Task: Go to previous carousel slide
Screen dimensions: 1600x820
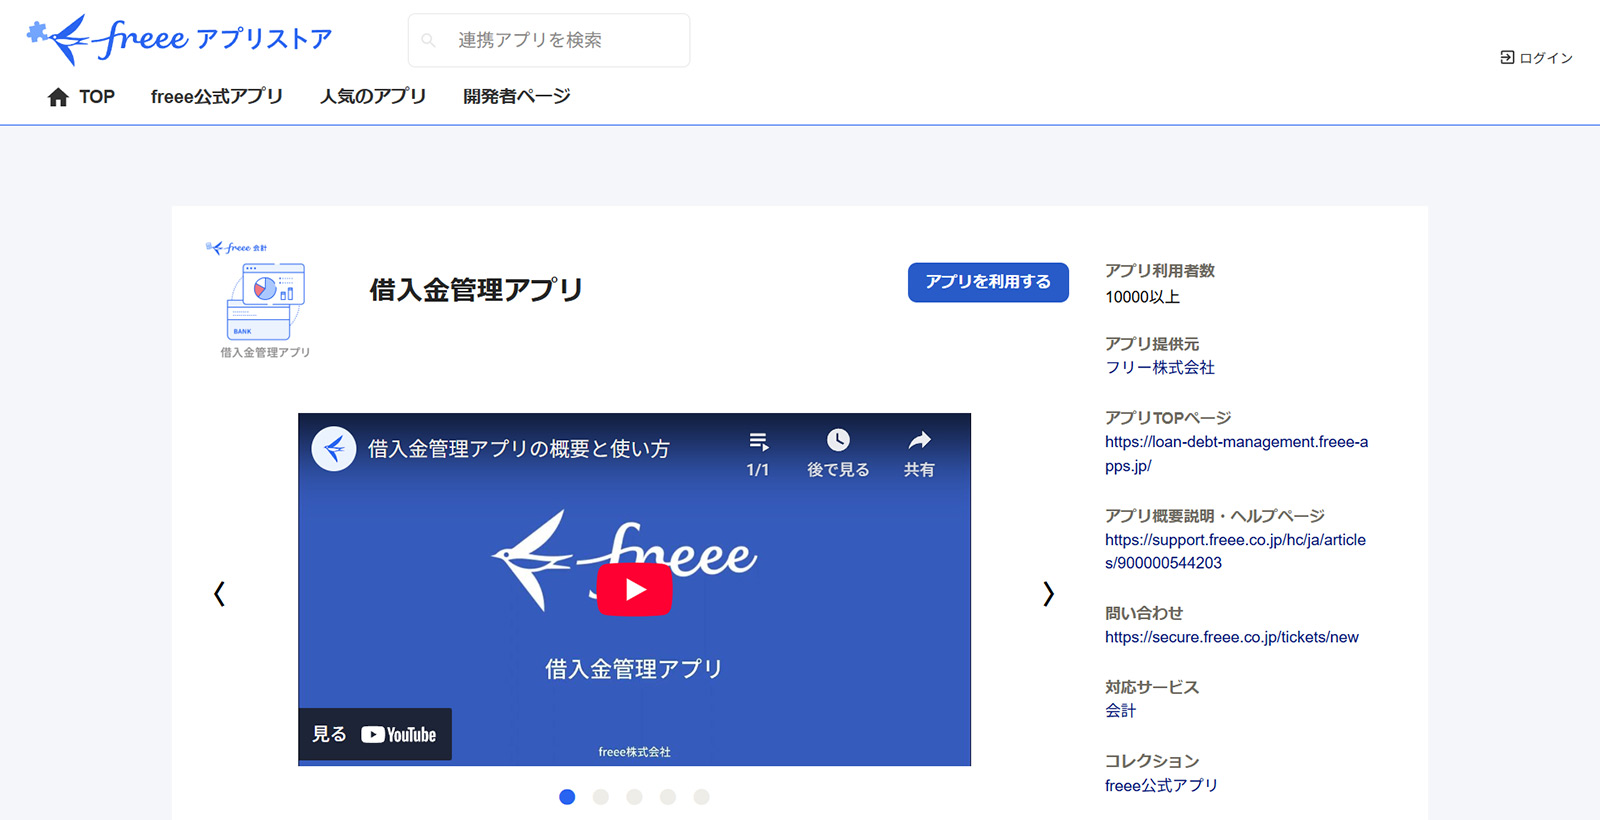Action: click(220, 594)
